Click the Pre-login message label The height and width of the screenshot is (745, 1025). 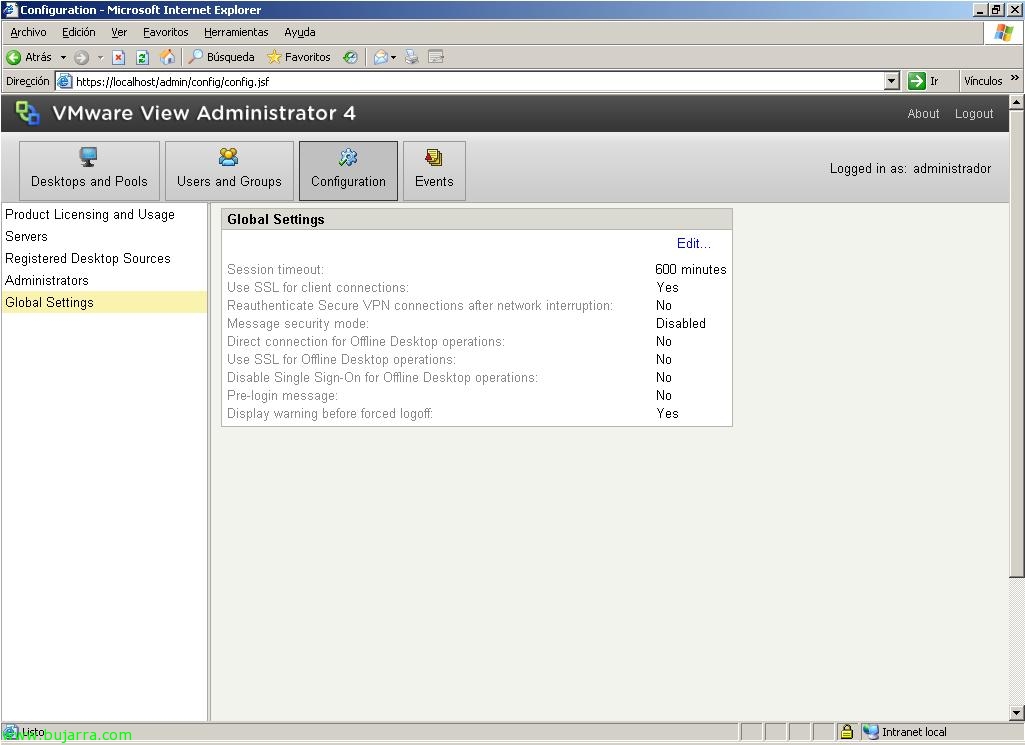pyautogui.click(x=282, y=395)
